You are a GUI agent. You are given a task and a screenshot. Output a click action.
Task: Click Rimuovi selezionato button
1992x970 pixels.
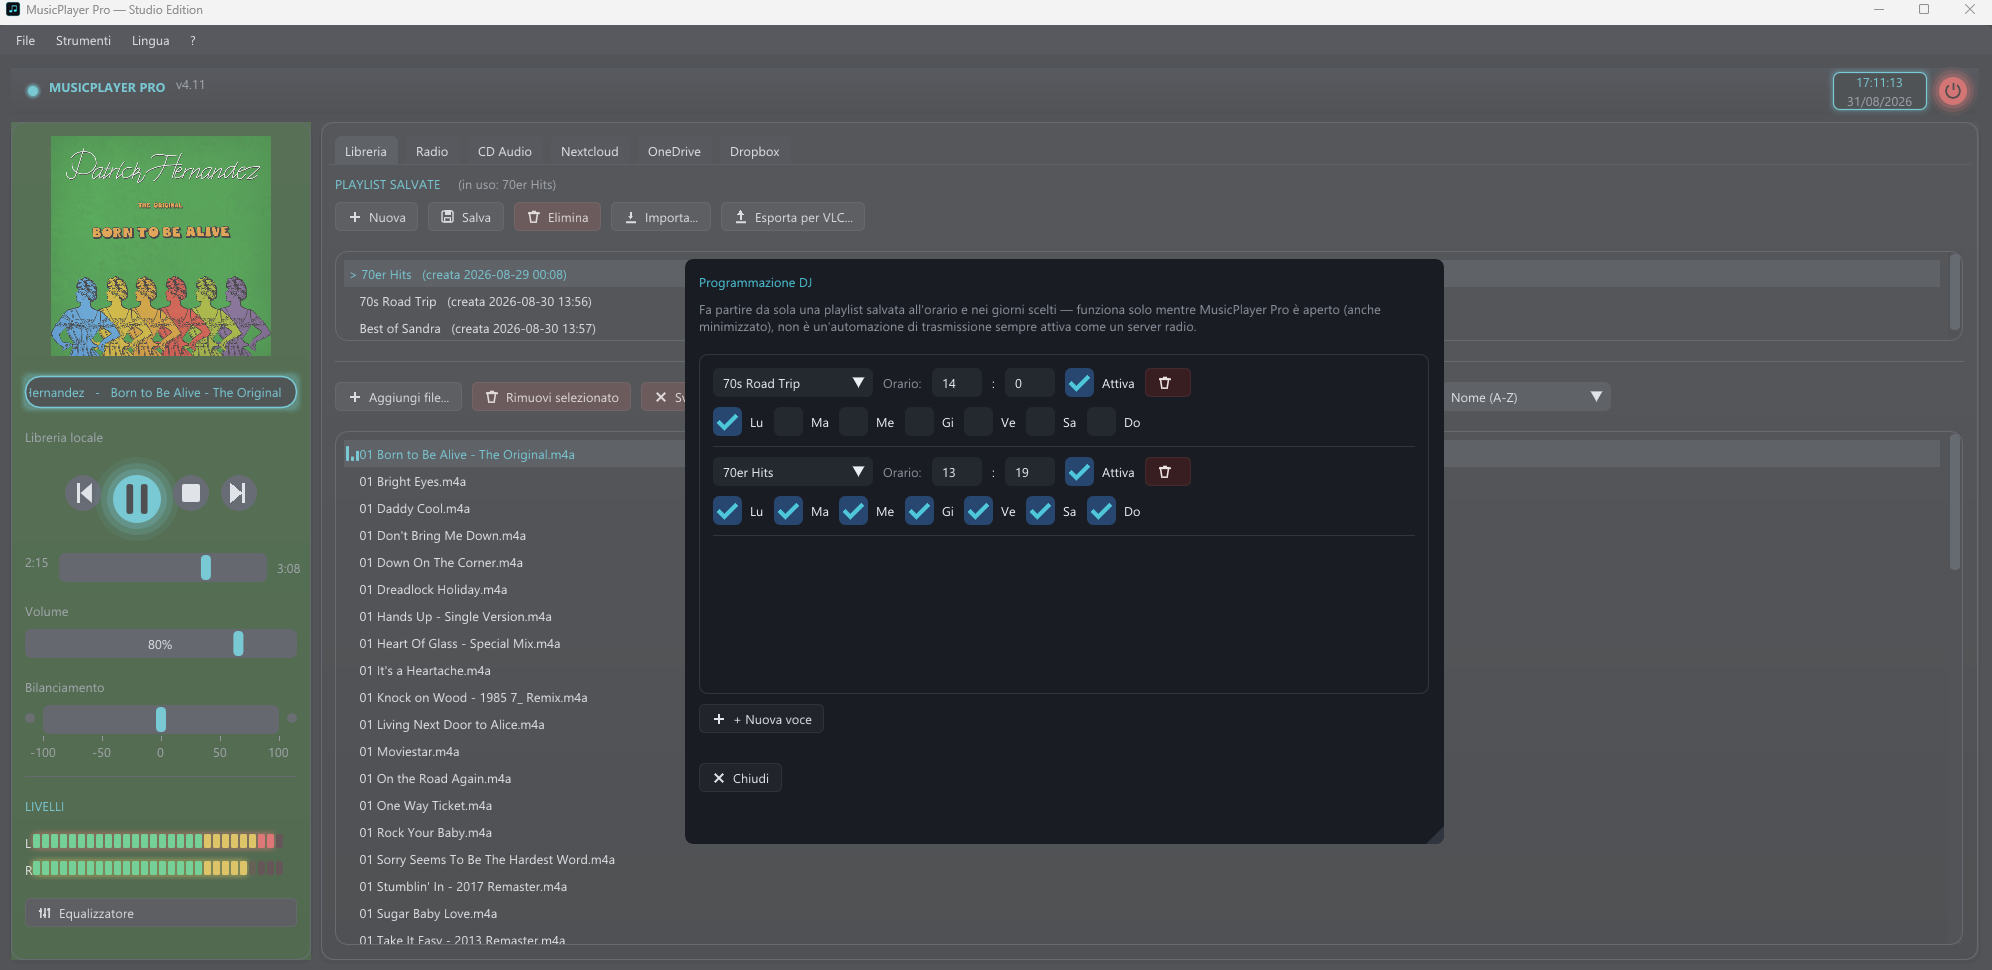(x=552, y=397)
